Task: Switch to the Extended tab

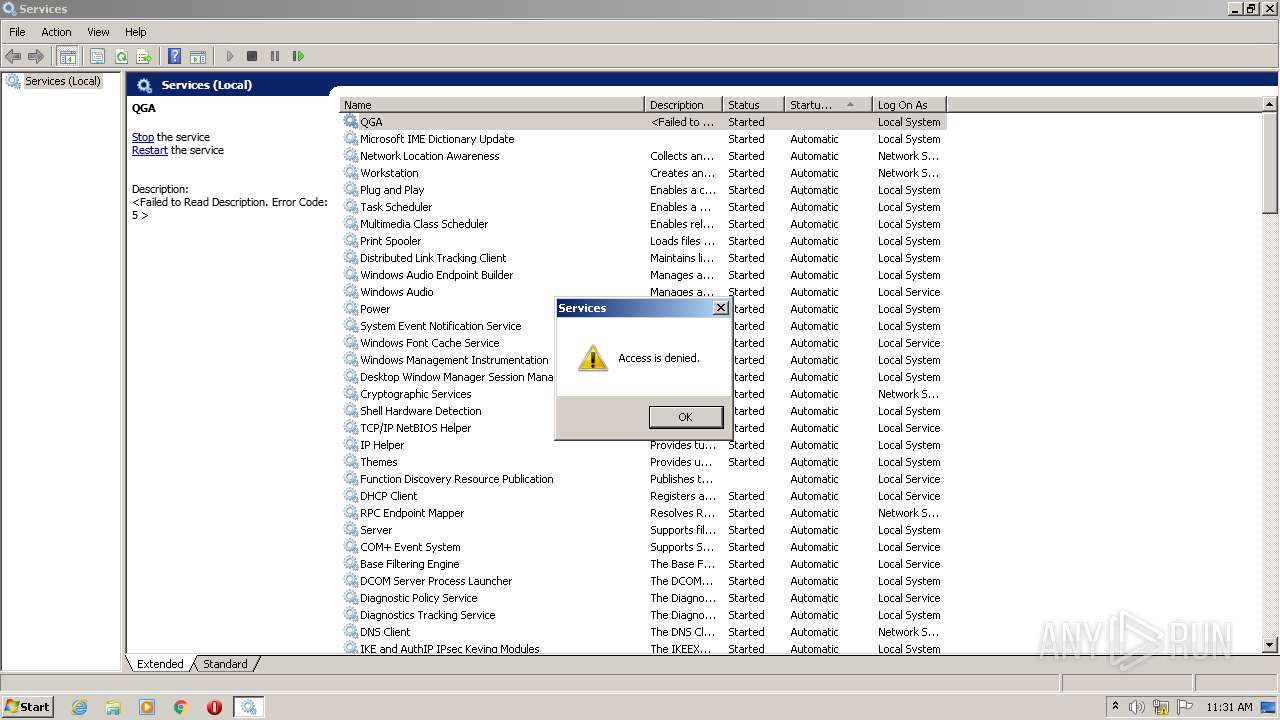Action: [160, 664]
